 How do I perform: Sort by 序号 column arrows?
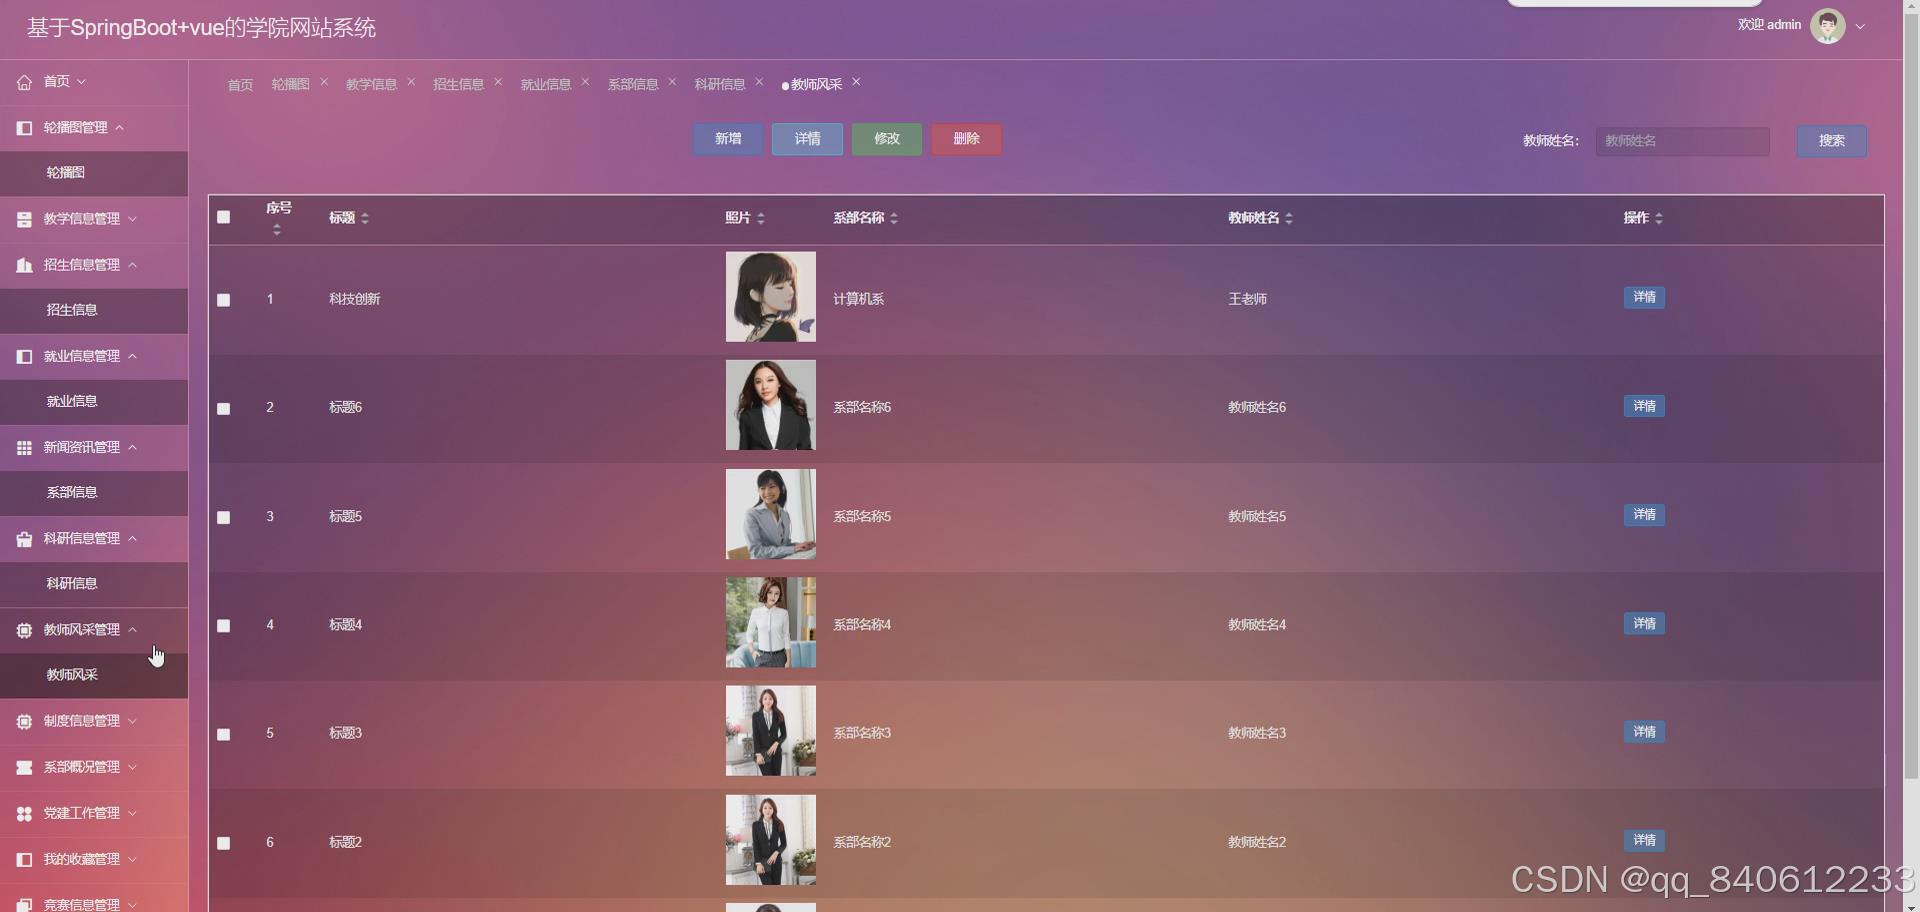point(277,230)
